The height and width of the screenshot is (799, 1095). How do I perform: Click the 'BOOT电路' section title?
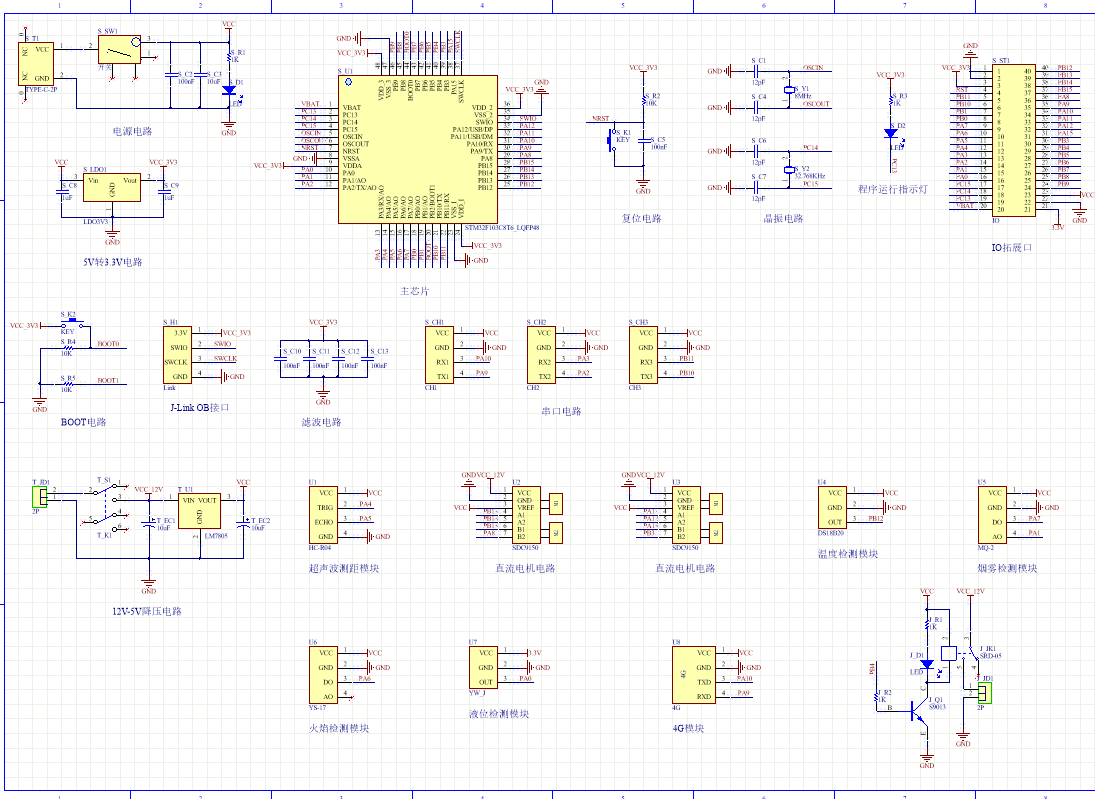tap(83, 422)
